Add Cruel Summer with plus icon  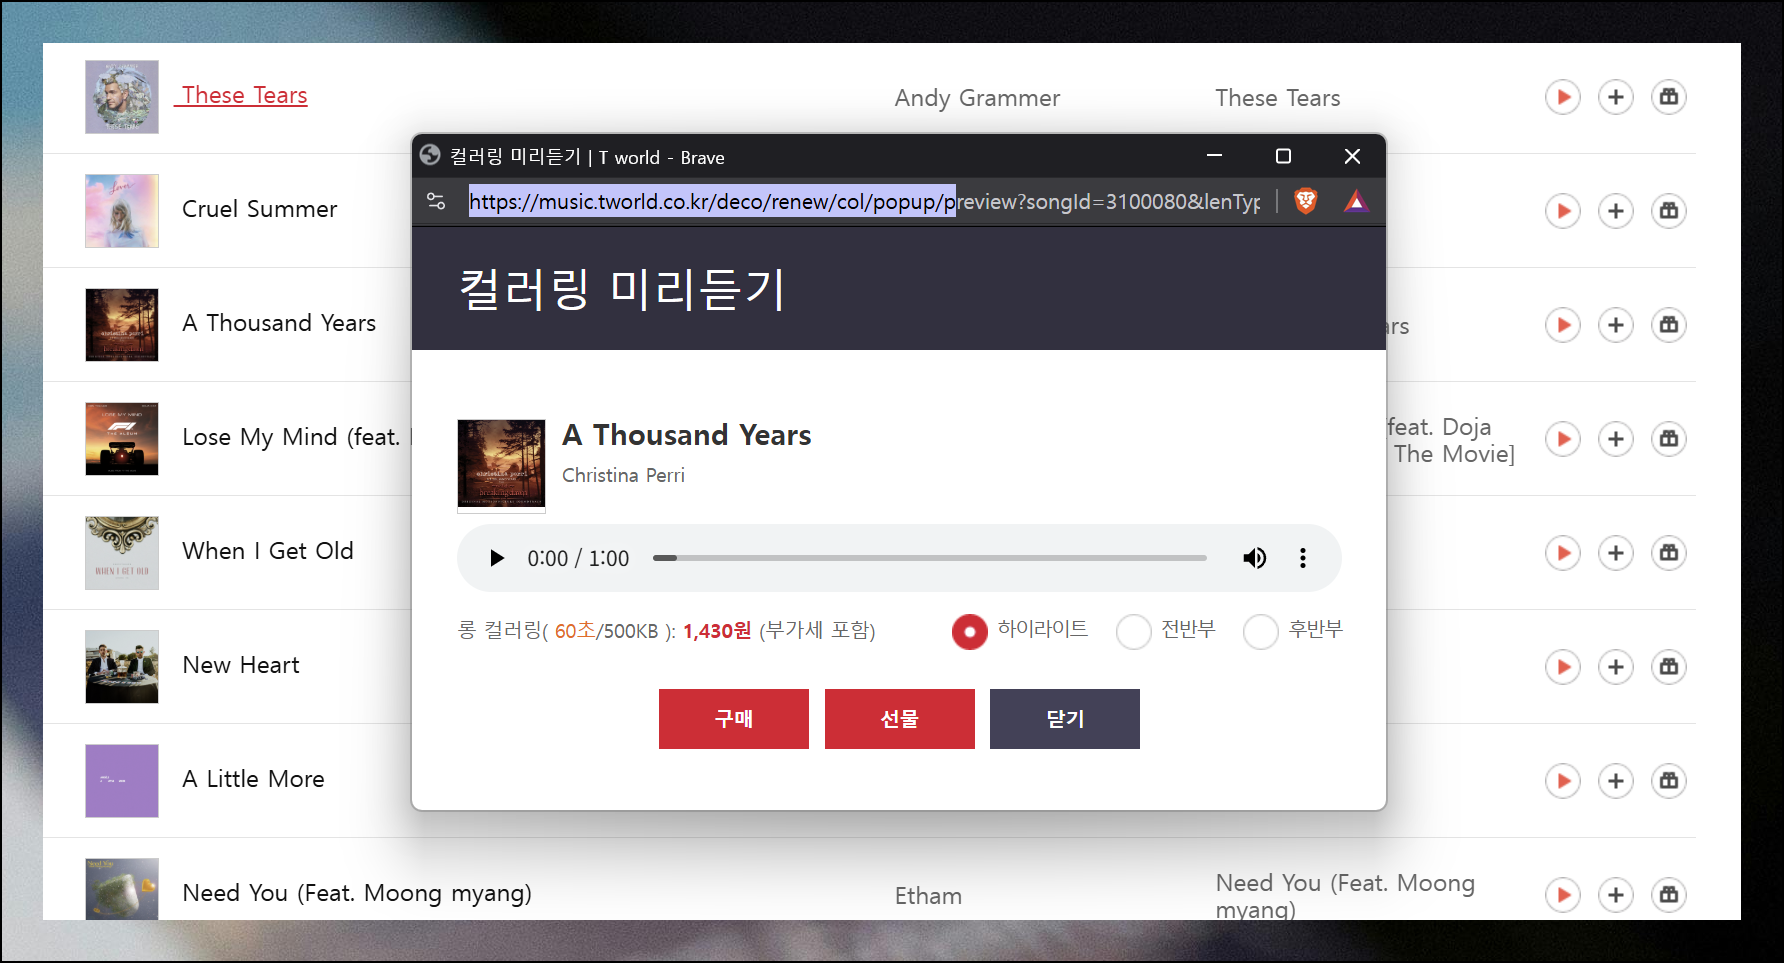pos(1616,211)
